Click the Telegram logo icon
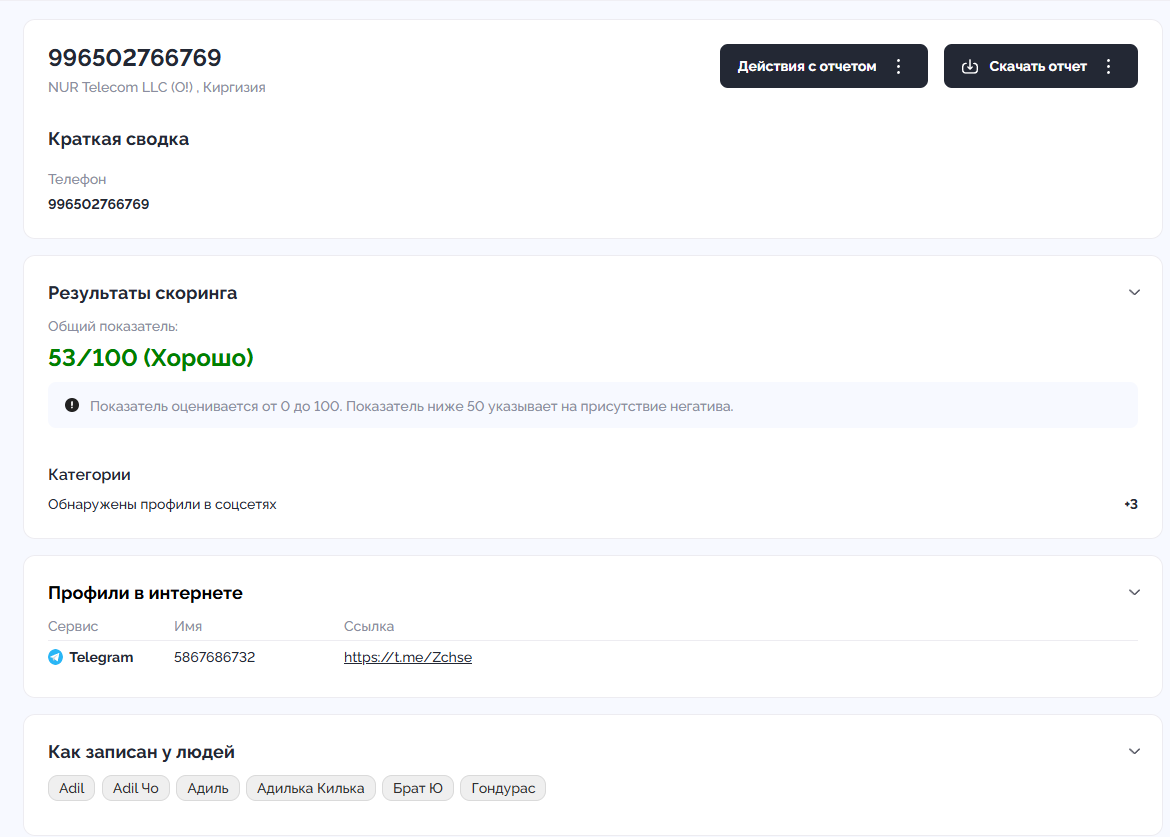 pos(55,657)
